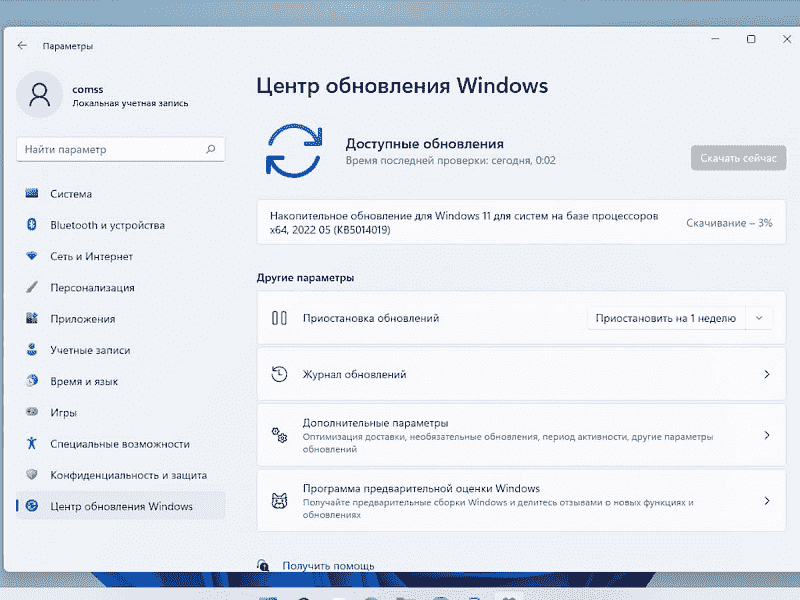Click the Конфиденциальность shield icon
Viewport: 800px width, 600px height.
coord(32,474)
